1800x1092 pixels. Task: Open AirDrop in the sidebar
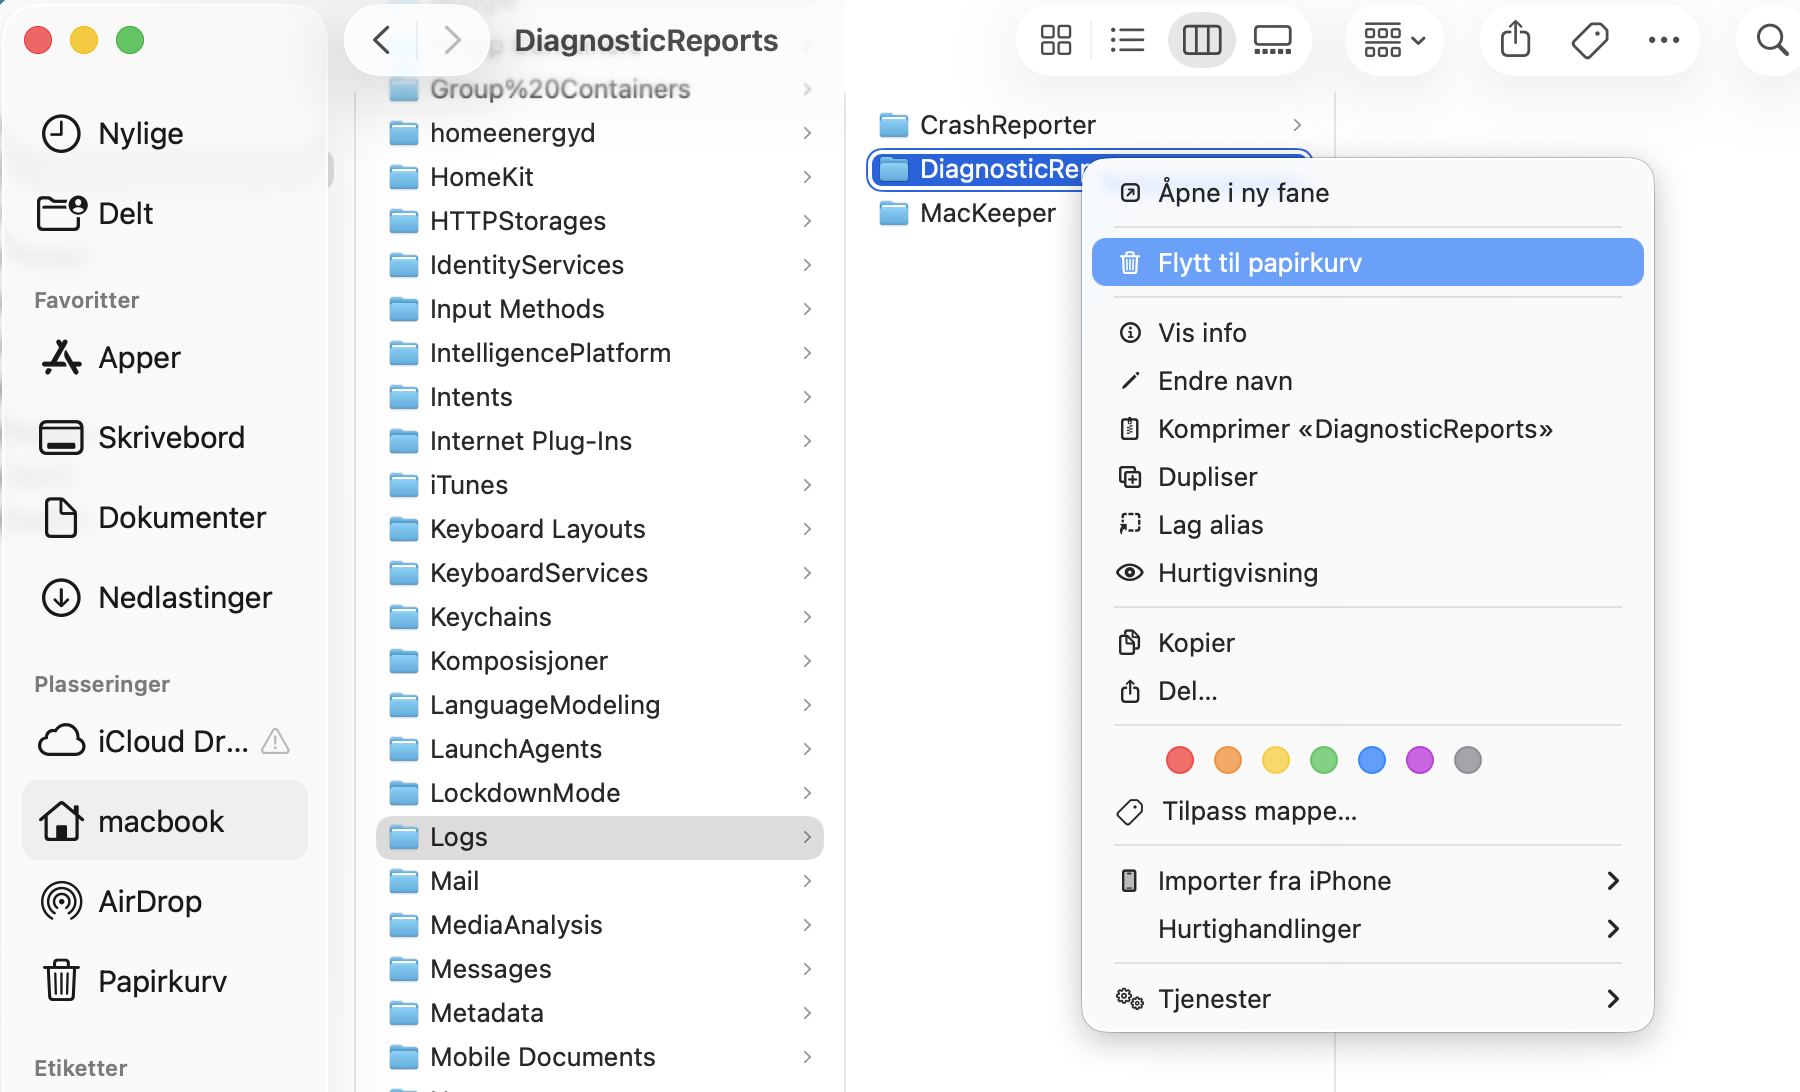click(165, 901)
